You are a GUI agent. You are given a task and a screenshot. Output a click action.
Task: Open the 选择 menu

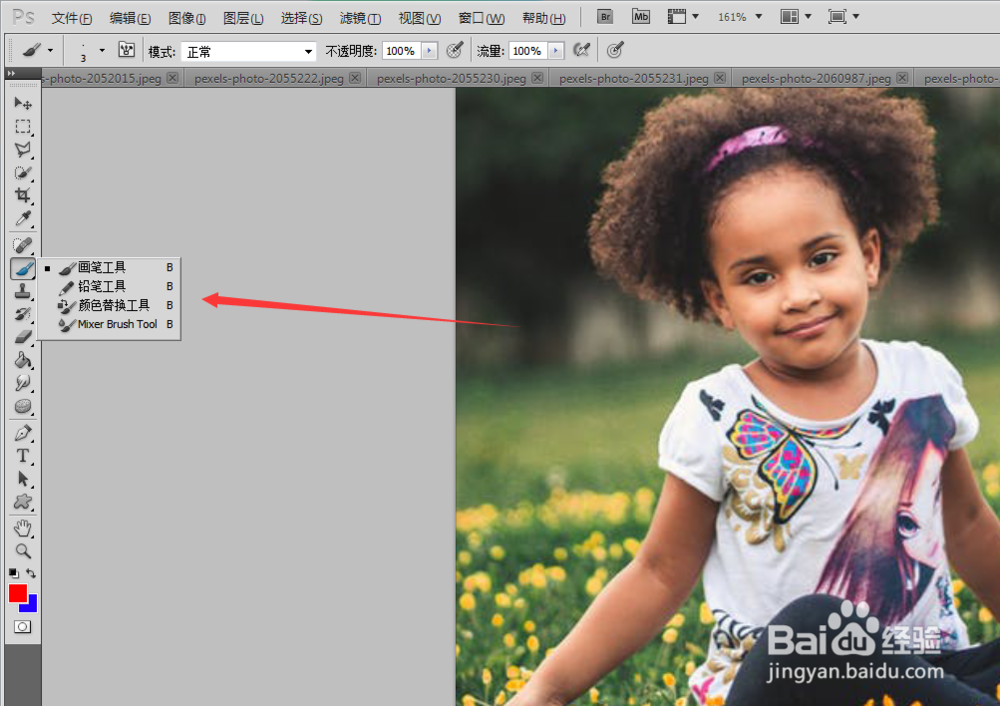pos(302,18)
